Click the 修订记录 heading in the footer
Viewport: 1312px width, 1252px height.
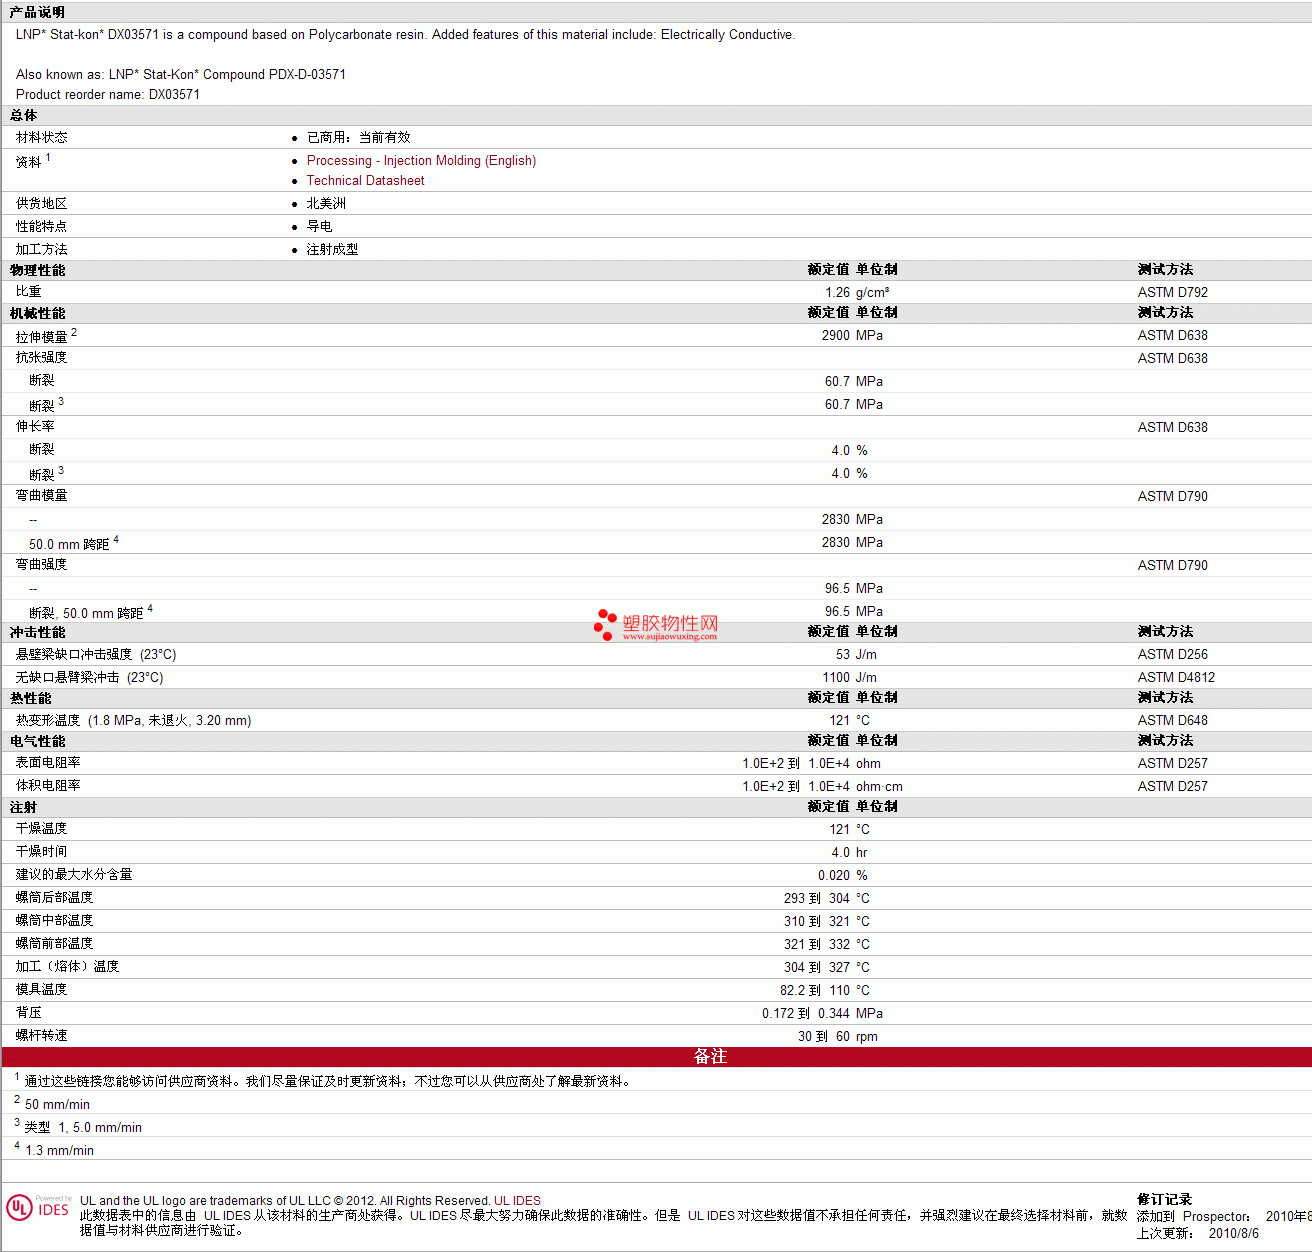1164,1200
